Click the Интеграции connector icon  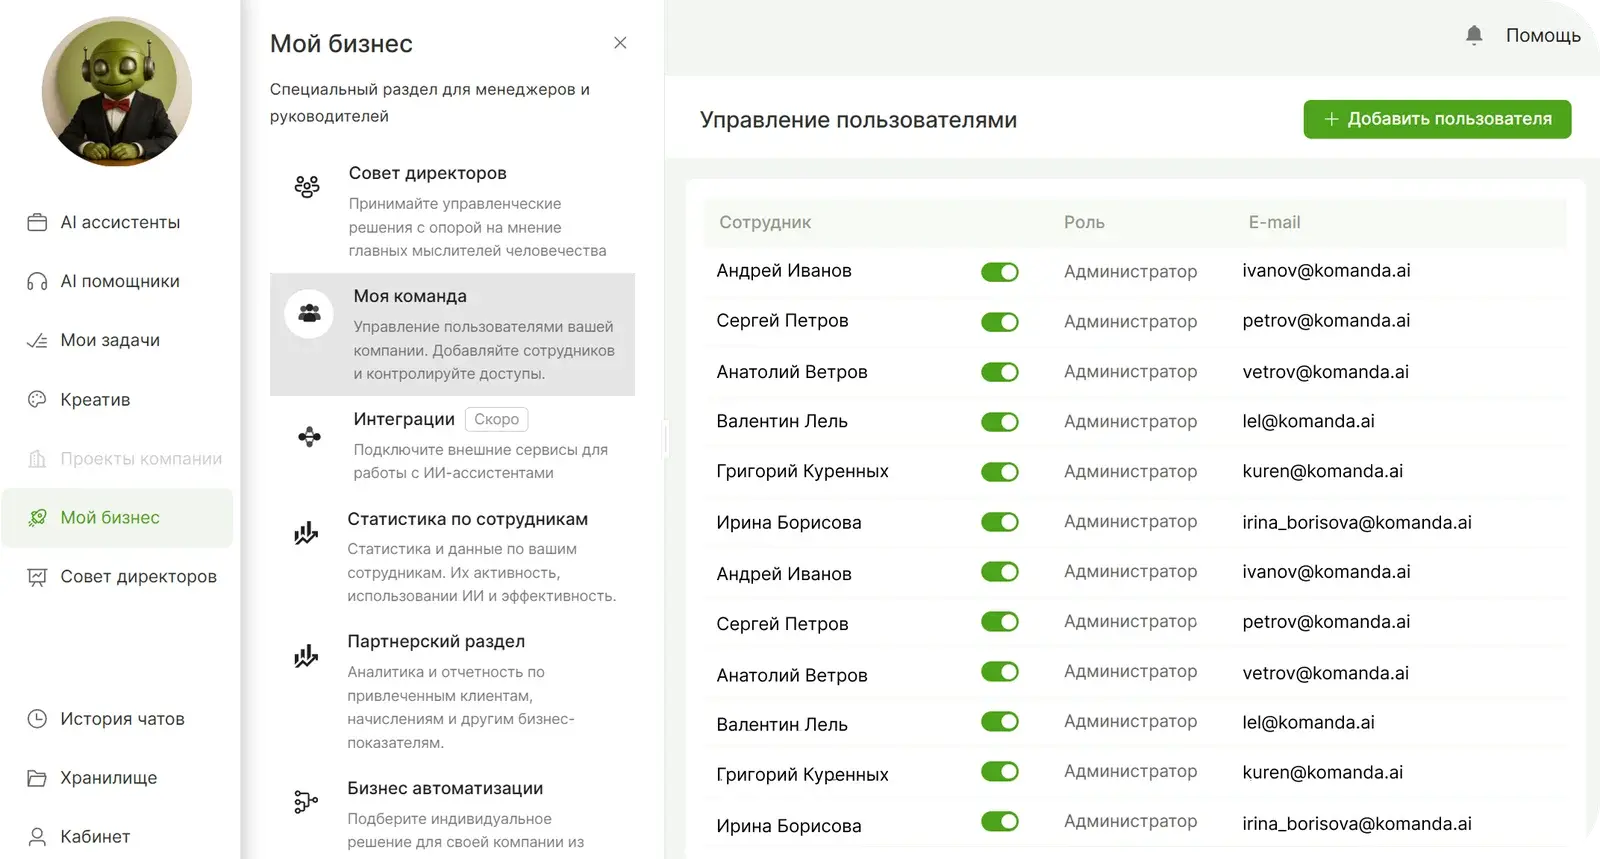click(x=309, y=436)
